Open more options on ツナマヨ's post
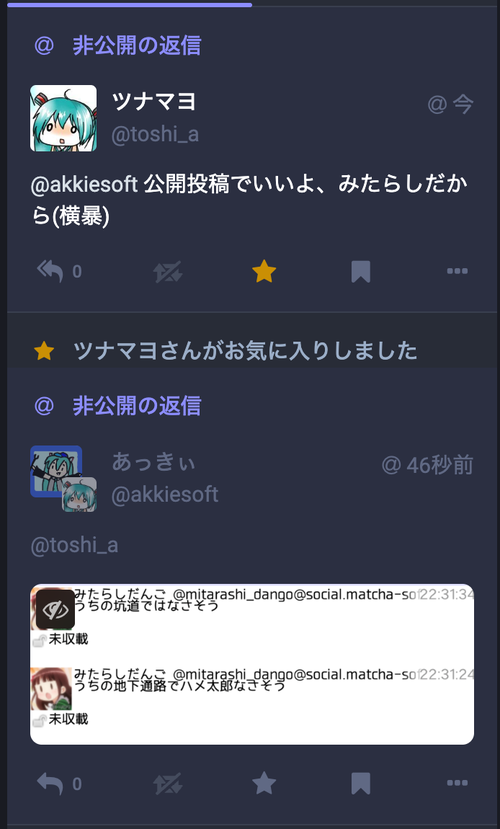The image size is (500, 829). 457,271
